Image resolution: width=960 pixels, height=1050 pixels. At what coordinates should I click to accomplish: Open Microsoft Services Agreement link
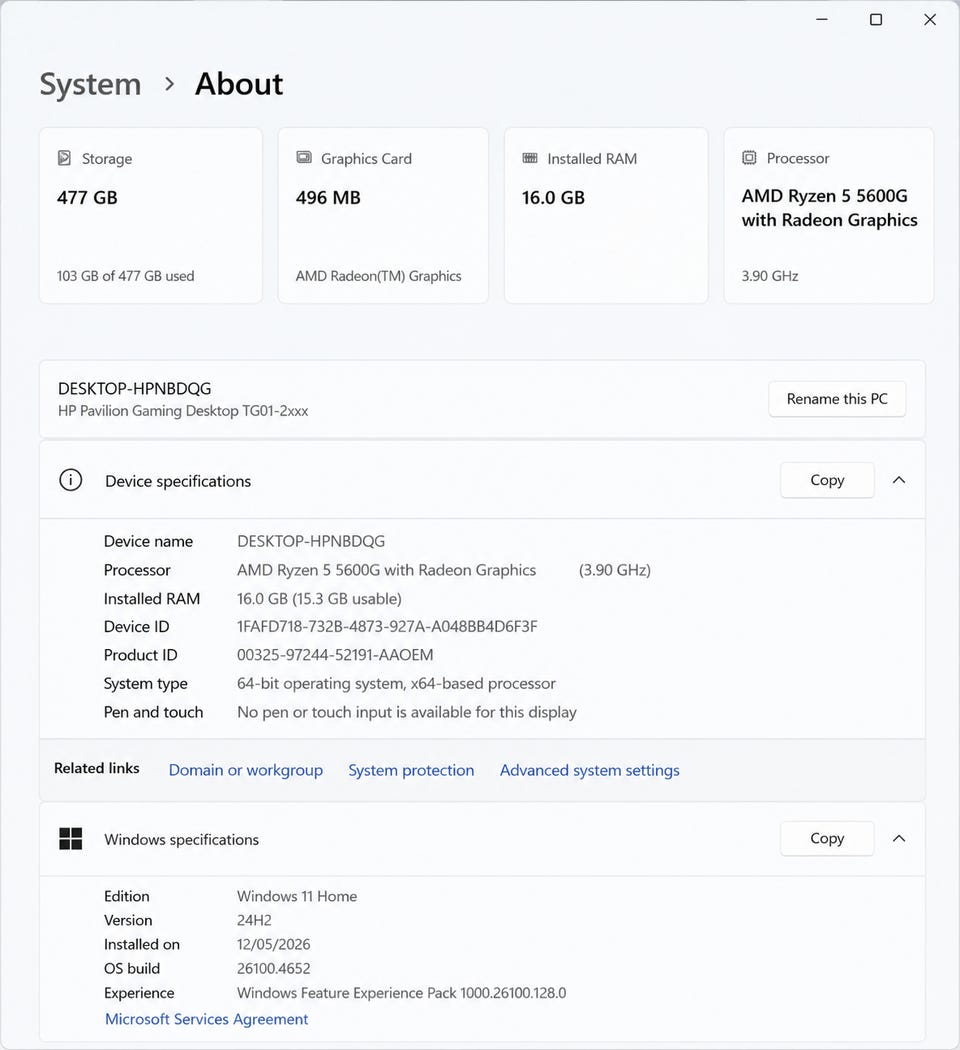pyautogui.click(x=206, y=1019)
